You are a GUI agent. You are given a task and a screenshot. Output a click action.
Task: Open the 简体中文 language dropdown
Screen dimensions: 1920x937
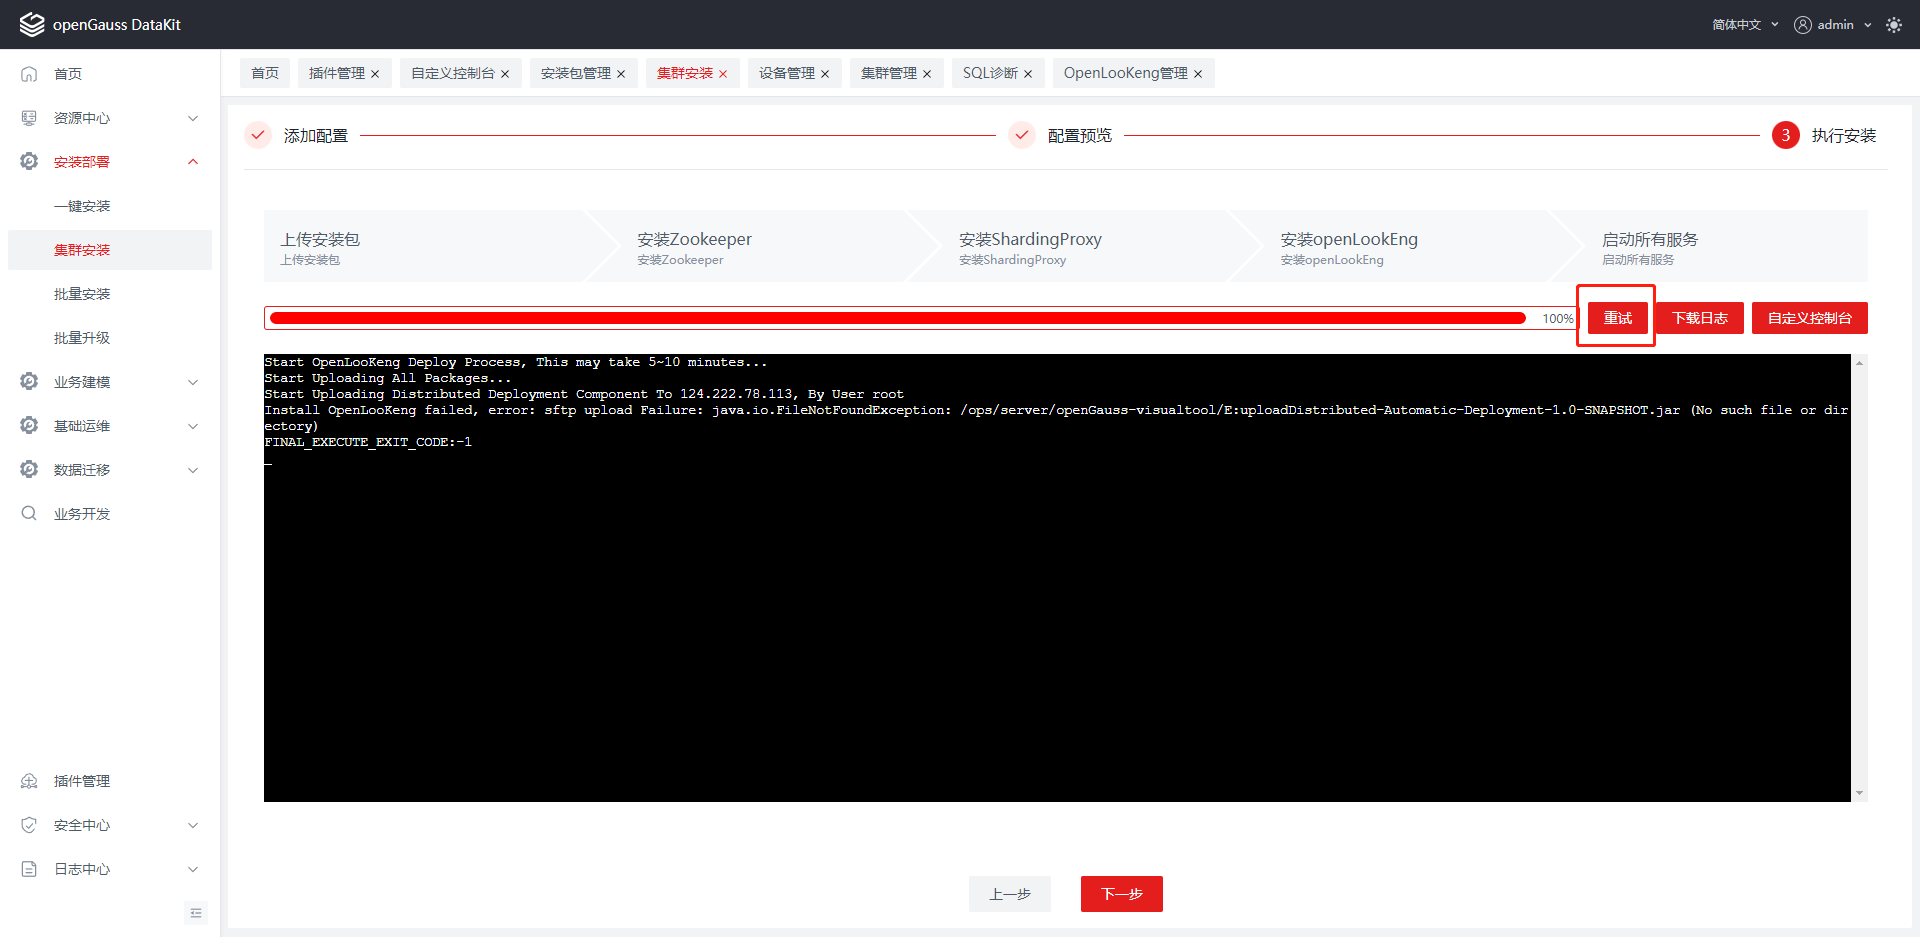coord(1744,25)
